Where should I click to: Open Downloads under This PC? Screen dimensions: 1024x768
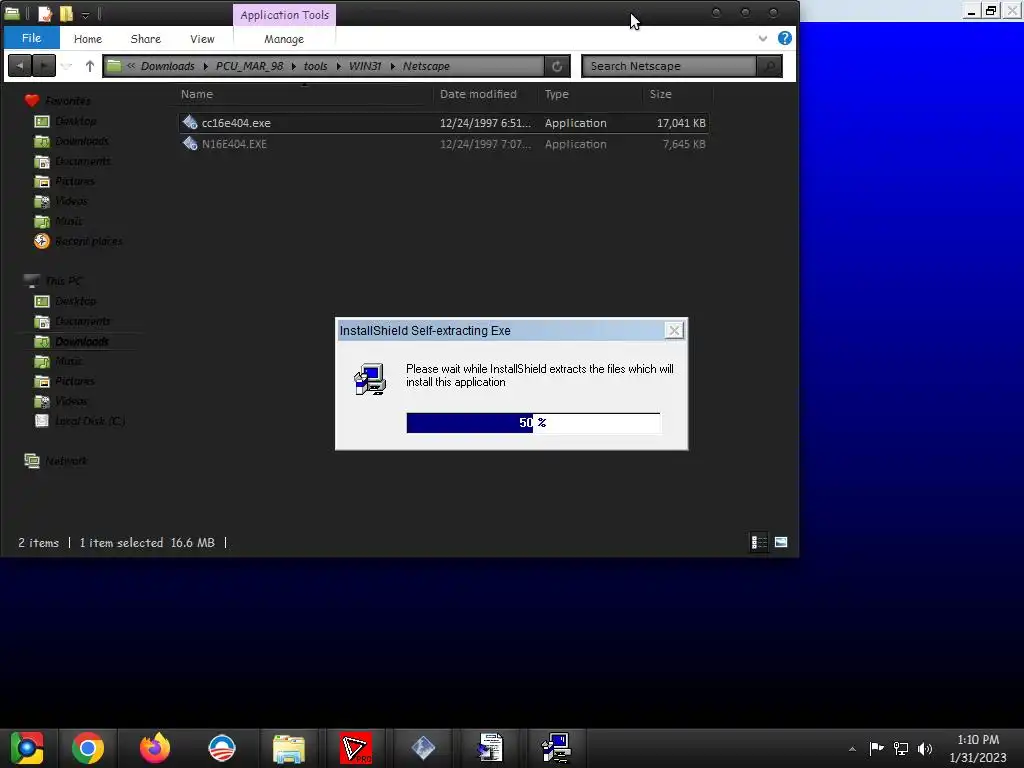(x=82, y=342)
